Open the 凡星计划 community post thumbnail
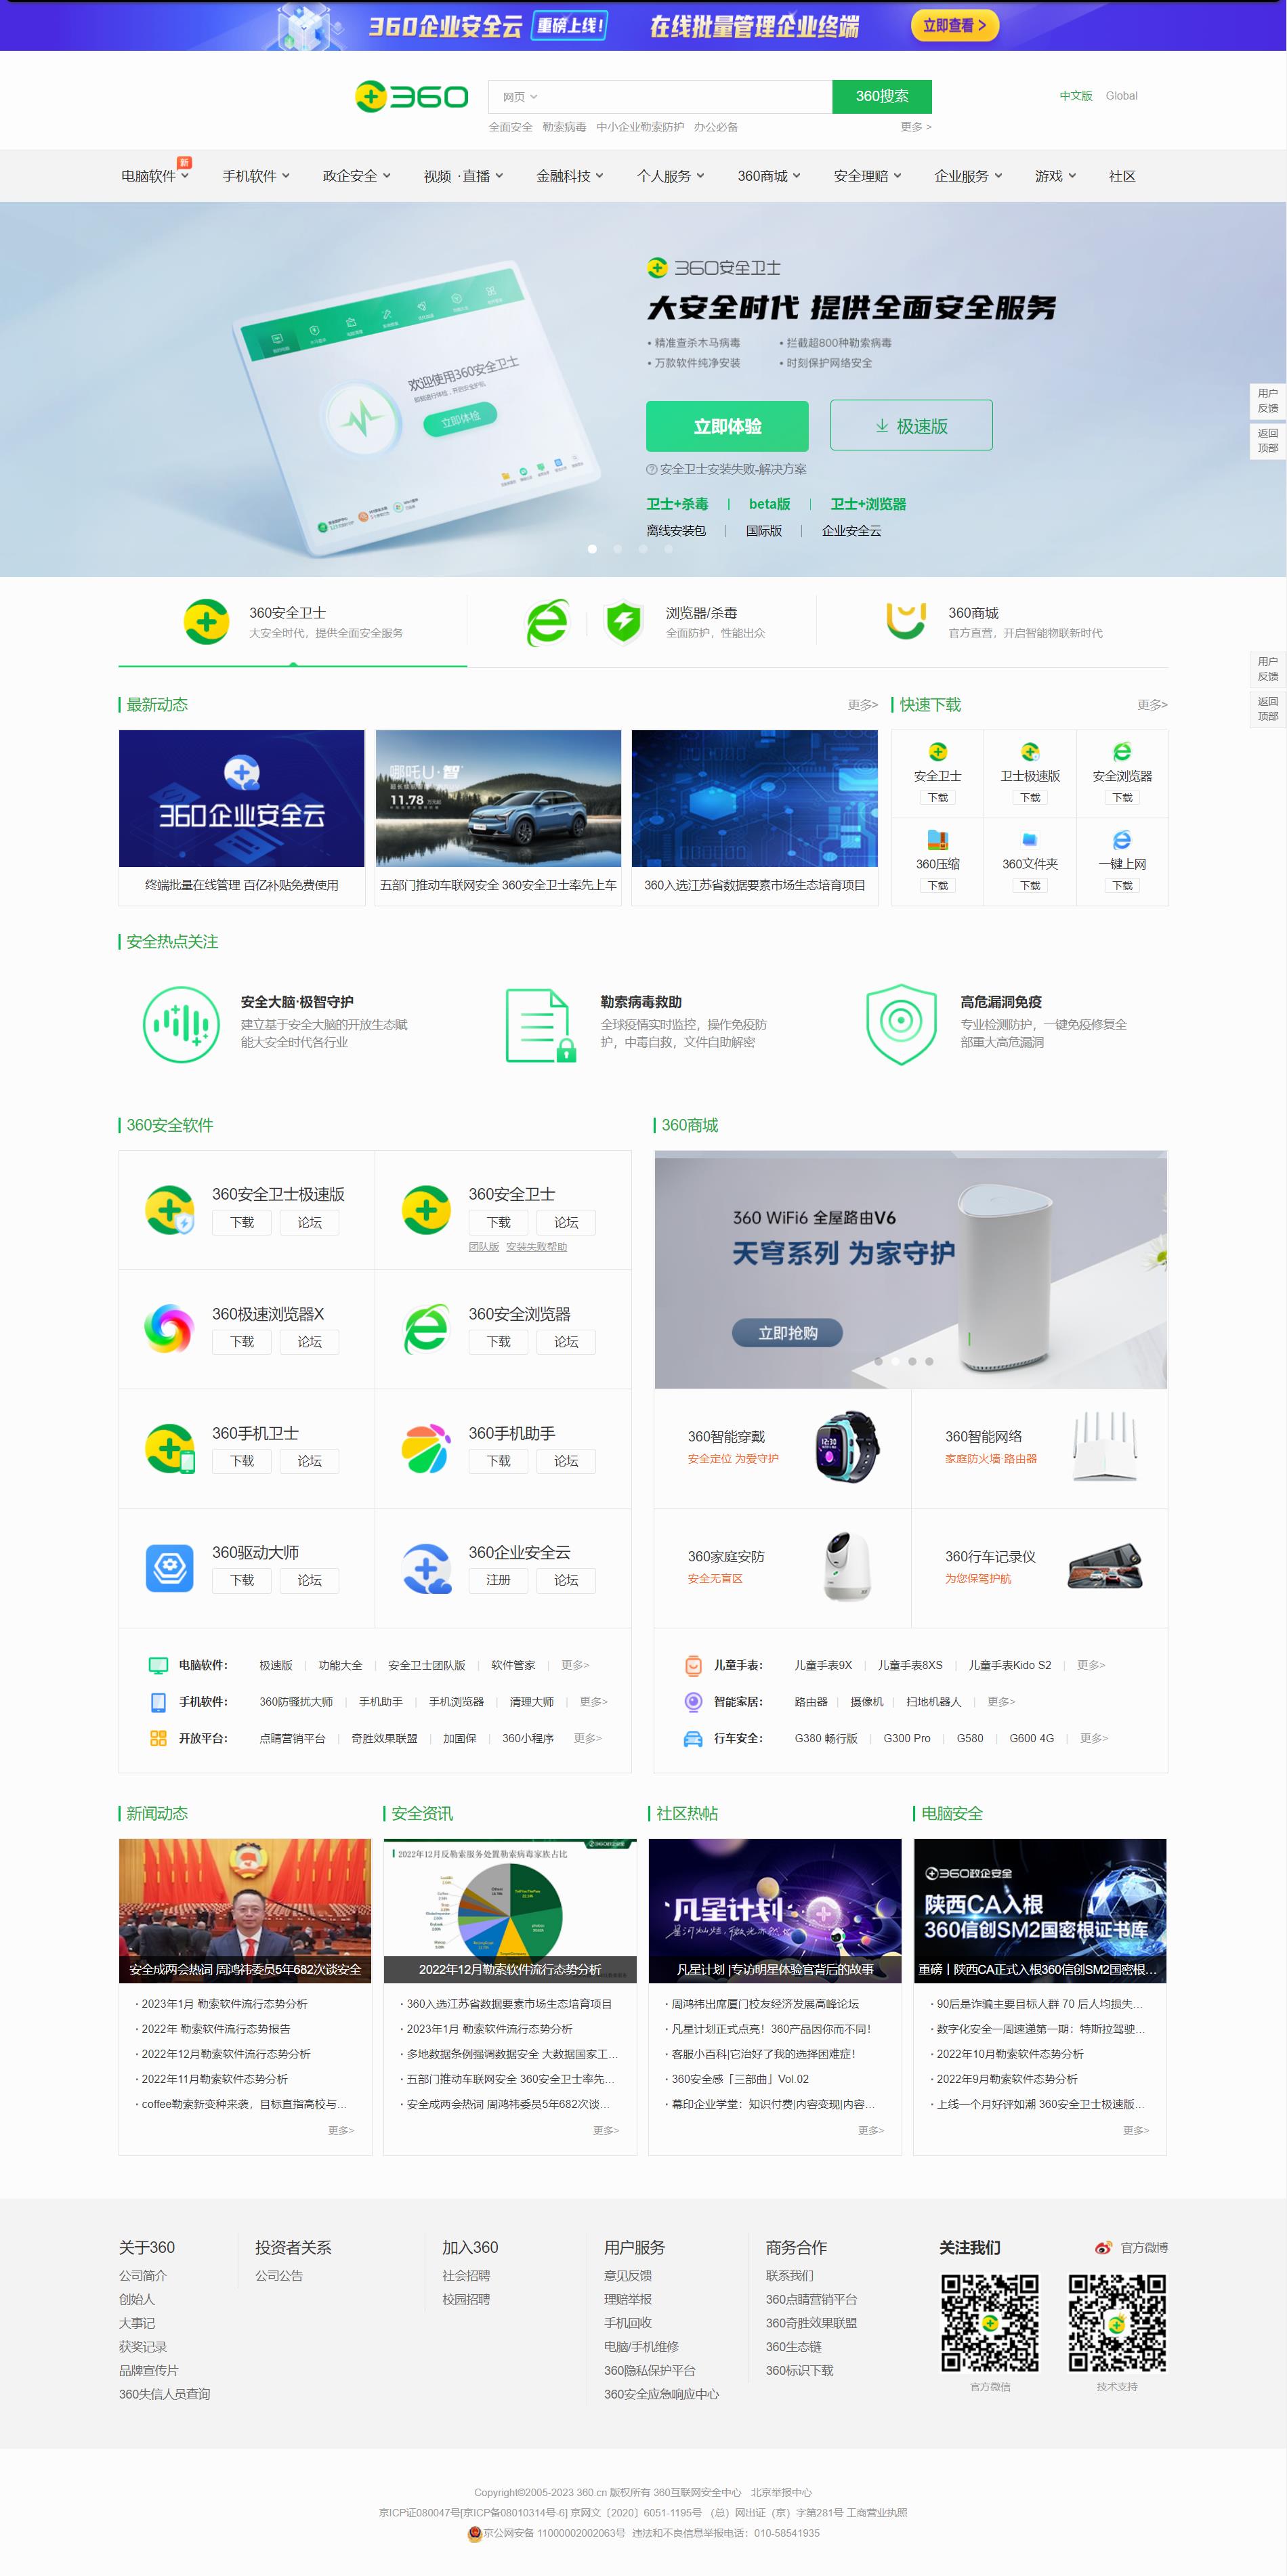Viewport: 1287px width, 2576px height. pos(775,1910)
